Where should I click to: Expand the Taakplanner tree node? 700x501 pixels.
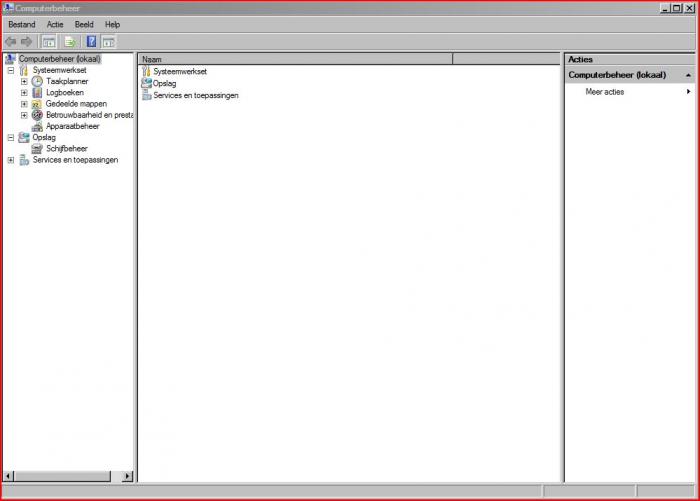[24, 82]
